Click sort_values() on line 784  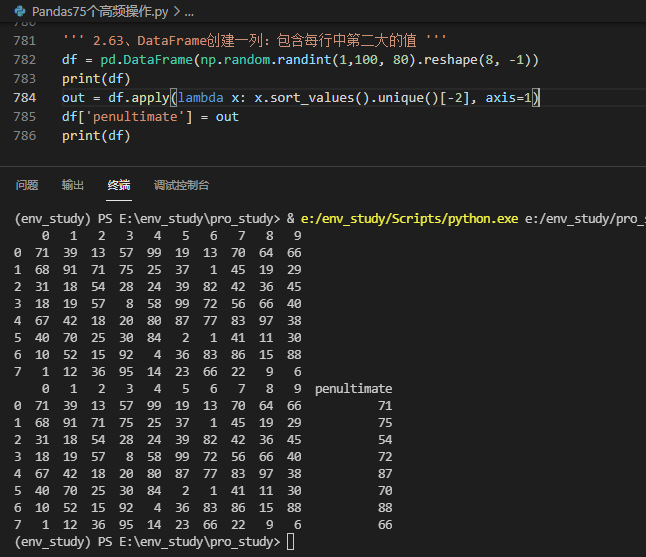coord(321,98)
